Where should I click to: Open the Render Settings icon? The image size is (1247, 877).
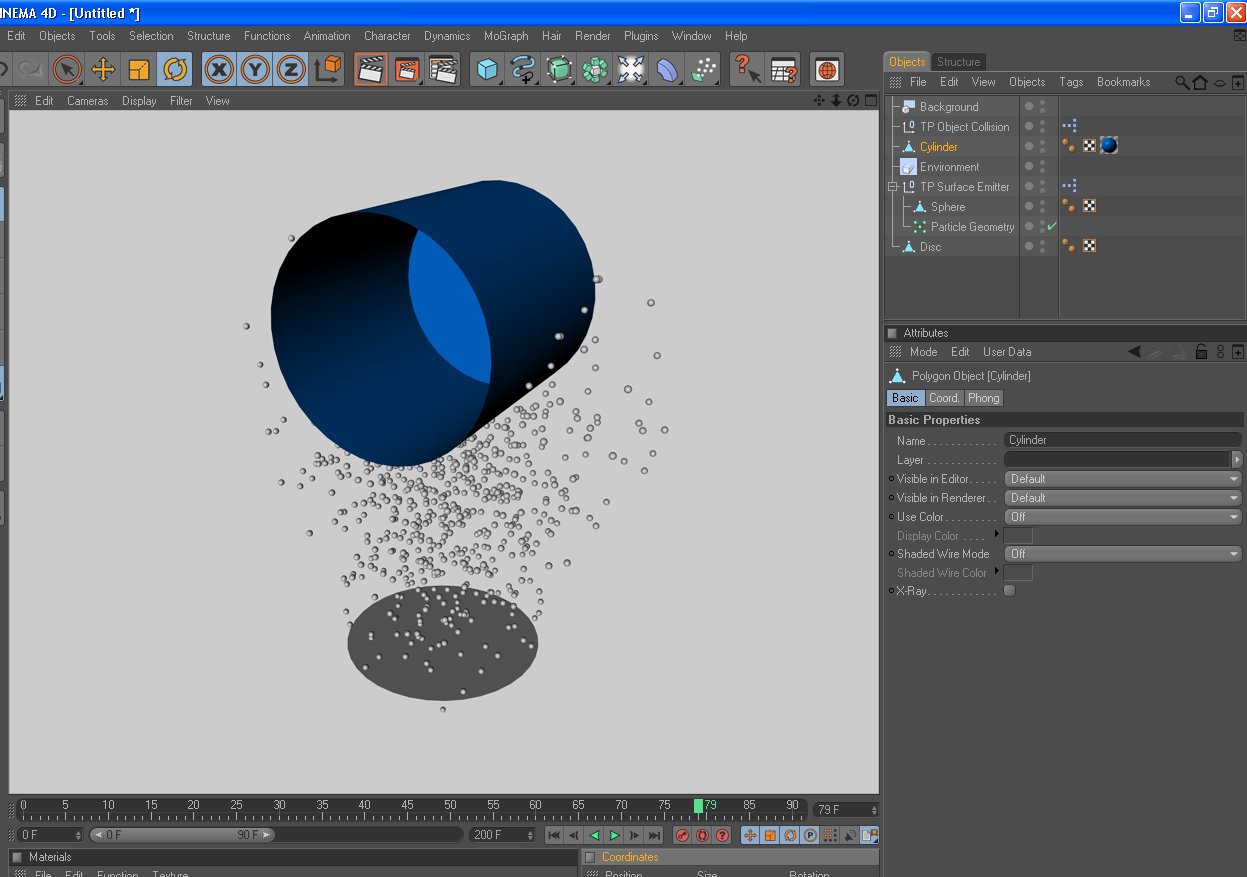[x=443, y=69]
